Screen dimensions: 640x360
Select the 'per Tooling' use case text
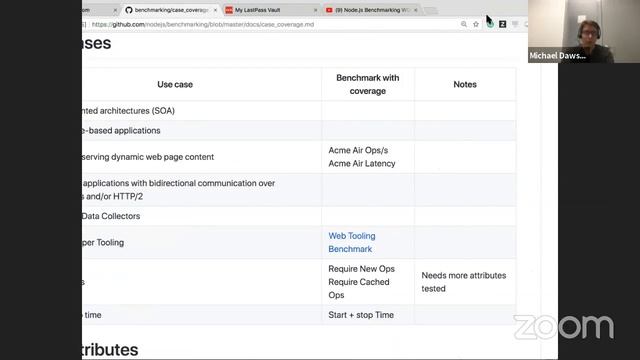pos(103,242)
